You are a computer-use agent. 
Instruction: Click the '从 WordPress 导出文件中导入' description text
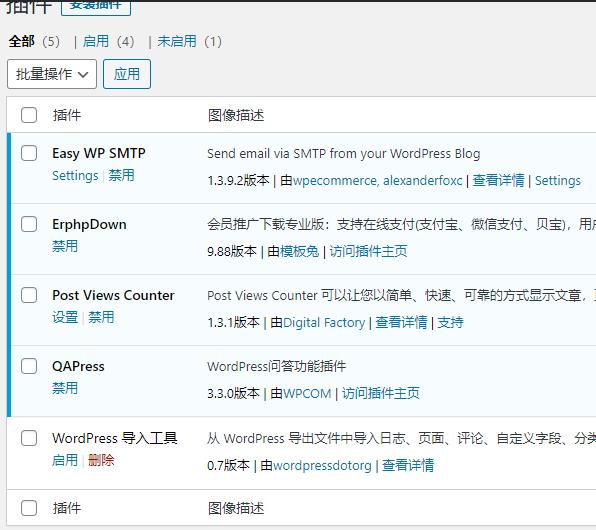tap(401, 438)
